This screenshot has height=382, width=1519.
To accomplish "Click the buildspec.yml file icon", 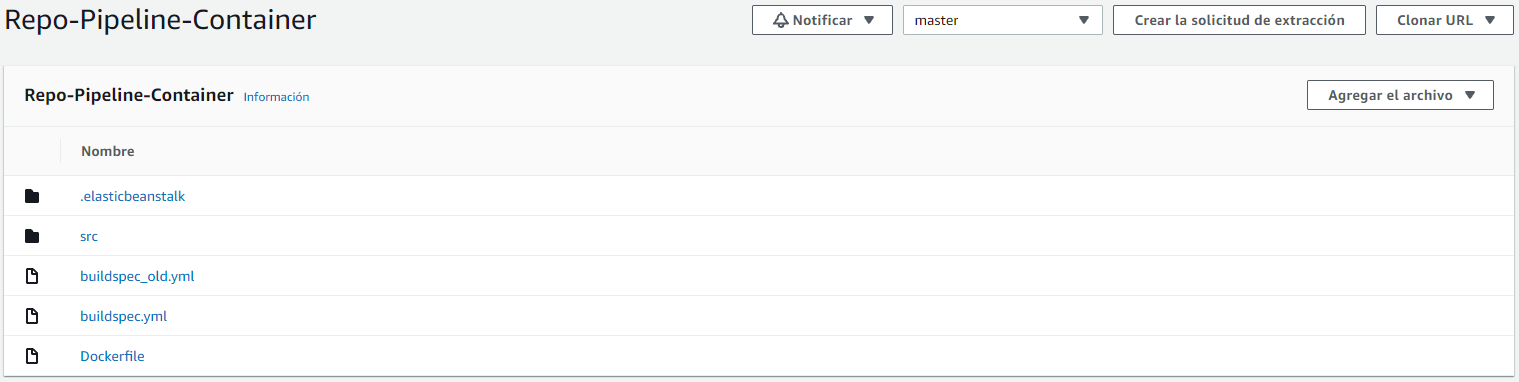I will point(32,316).
